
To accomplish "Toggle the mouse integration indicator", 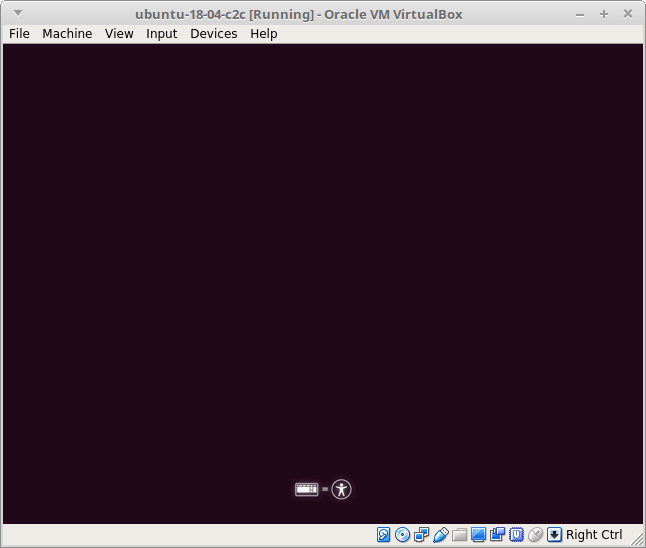I will coord(536,535).
